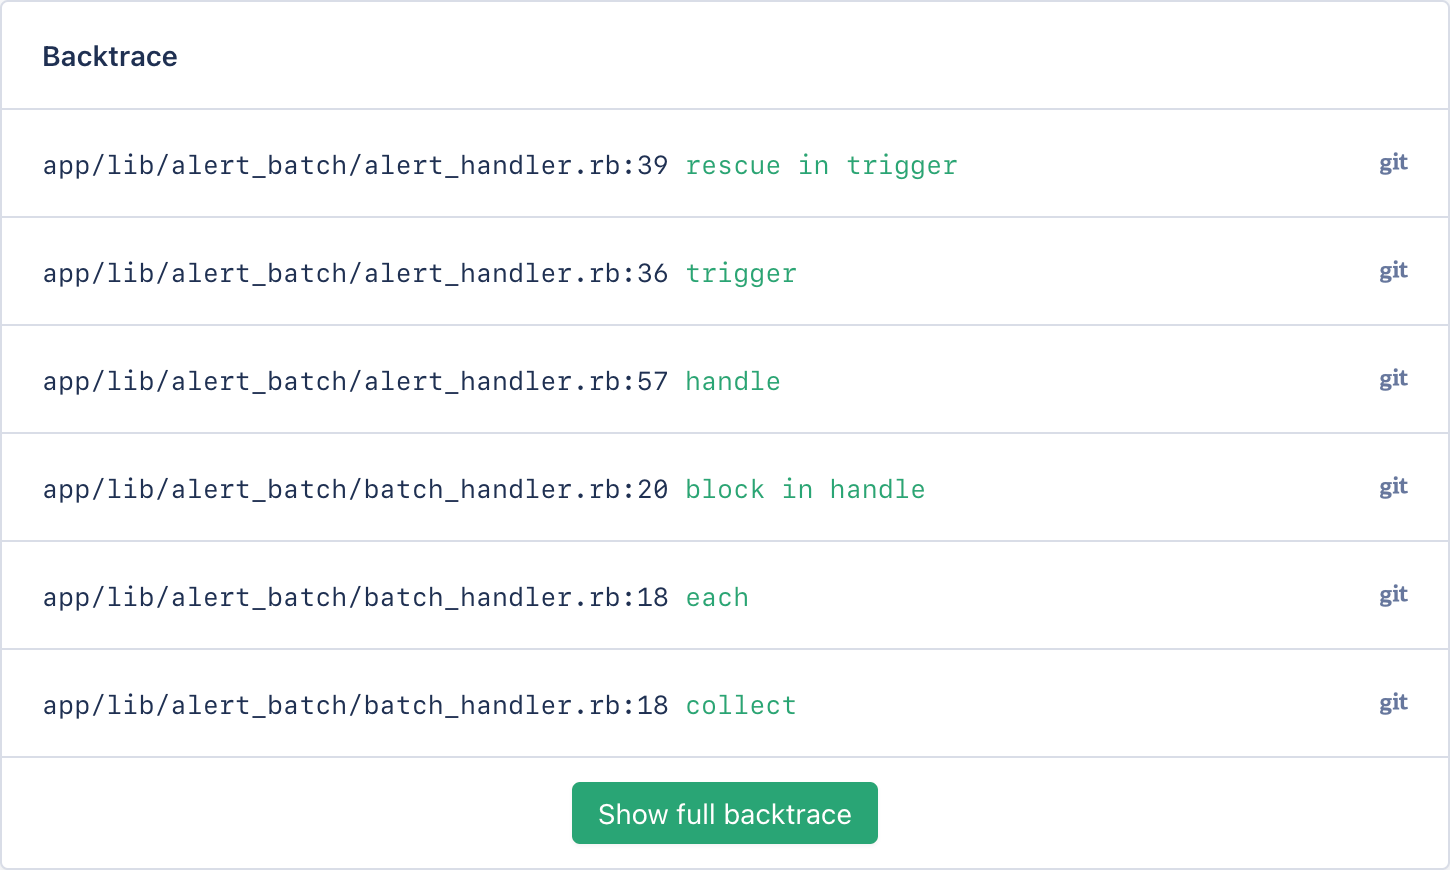The width and height of the screenshot is (1450, 870).
Task: Select batch_handler.rb:18 path in collect row
Action: (x=355, y=705)
